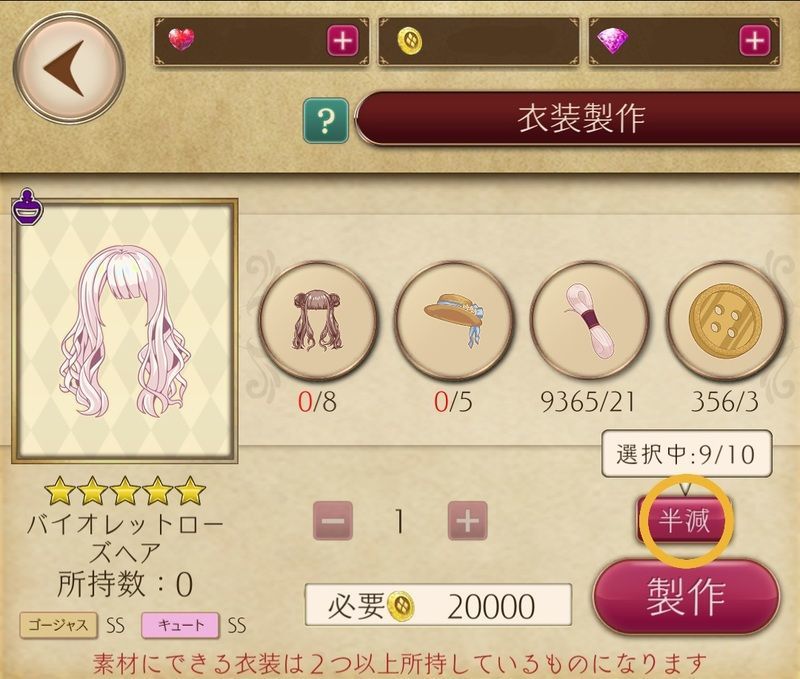
Task: Tap the required 20000 coins field
Action: [438, 606]
